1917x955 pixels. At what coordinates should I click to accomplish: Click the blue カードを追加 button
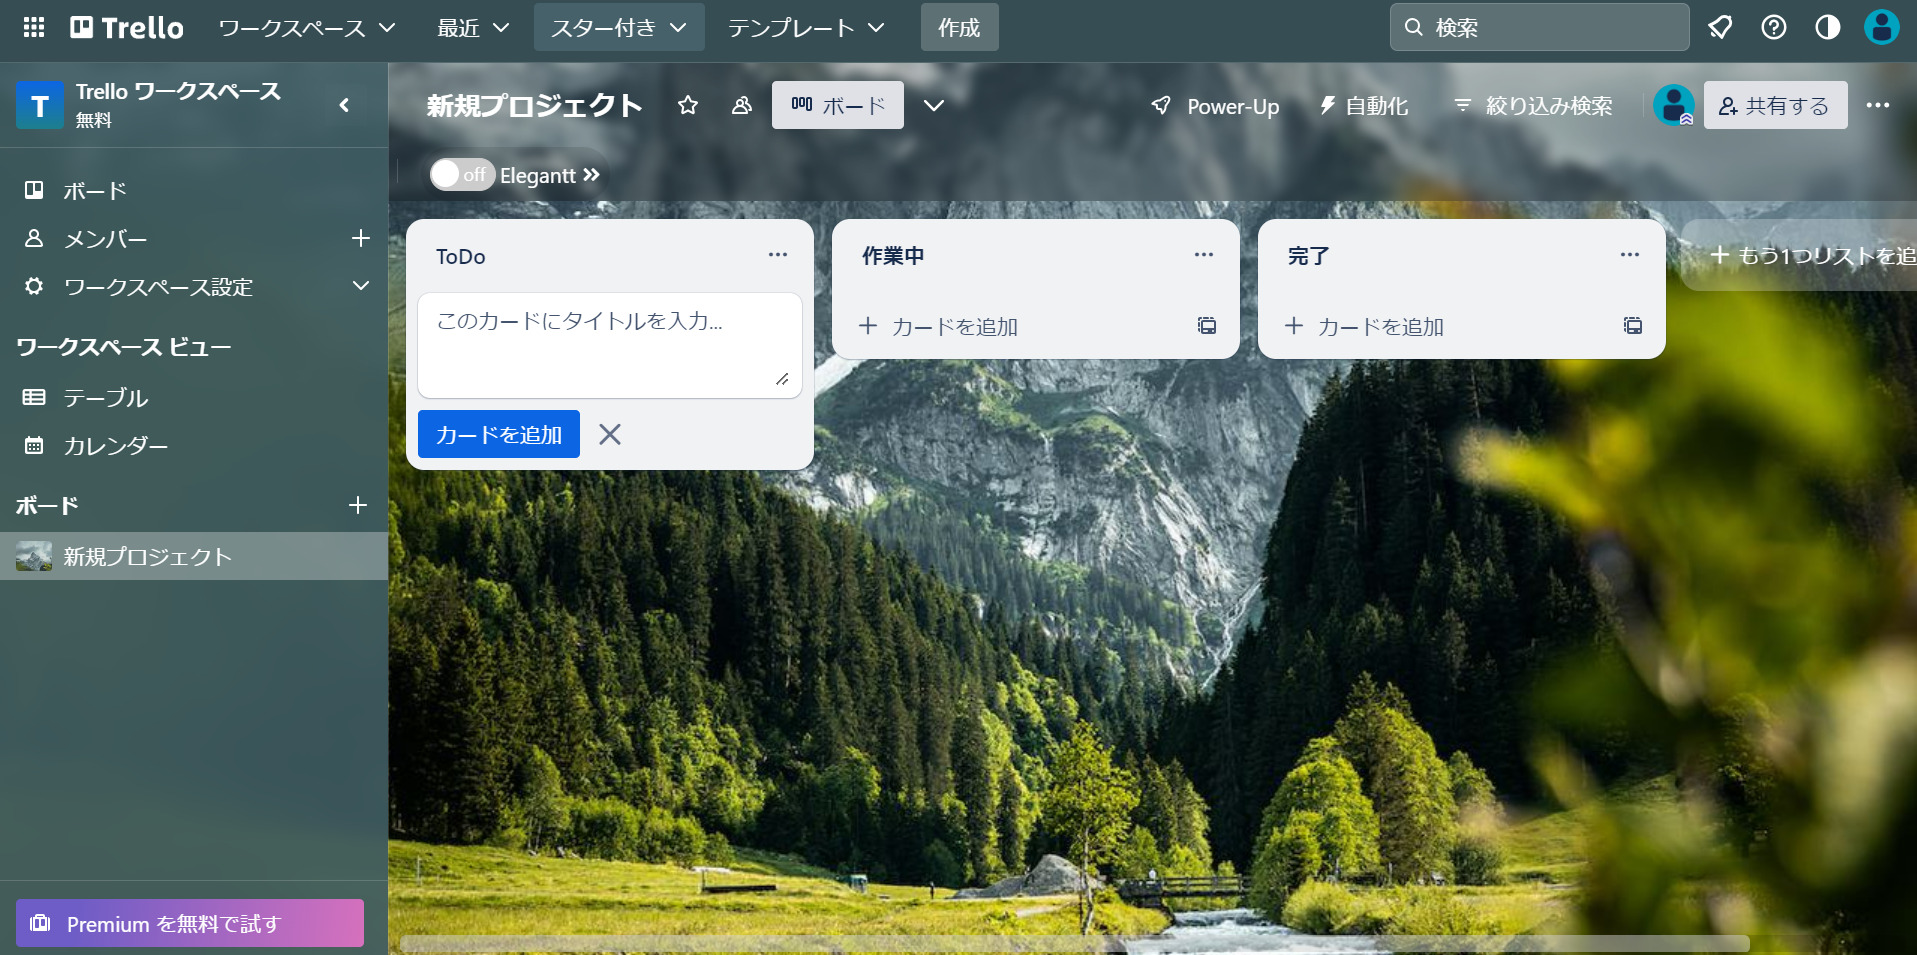498,433
